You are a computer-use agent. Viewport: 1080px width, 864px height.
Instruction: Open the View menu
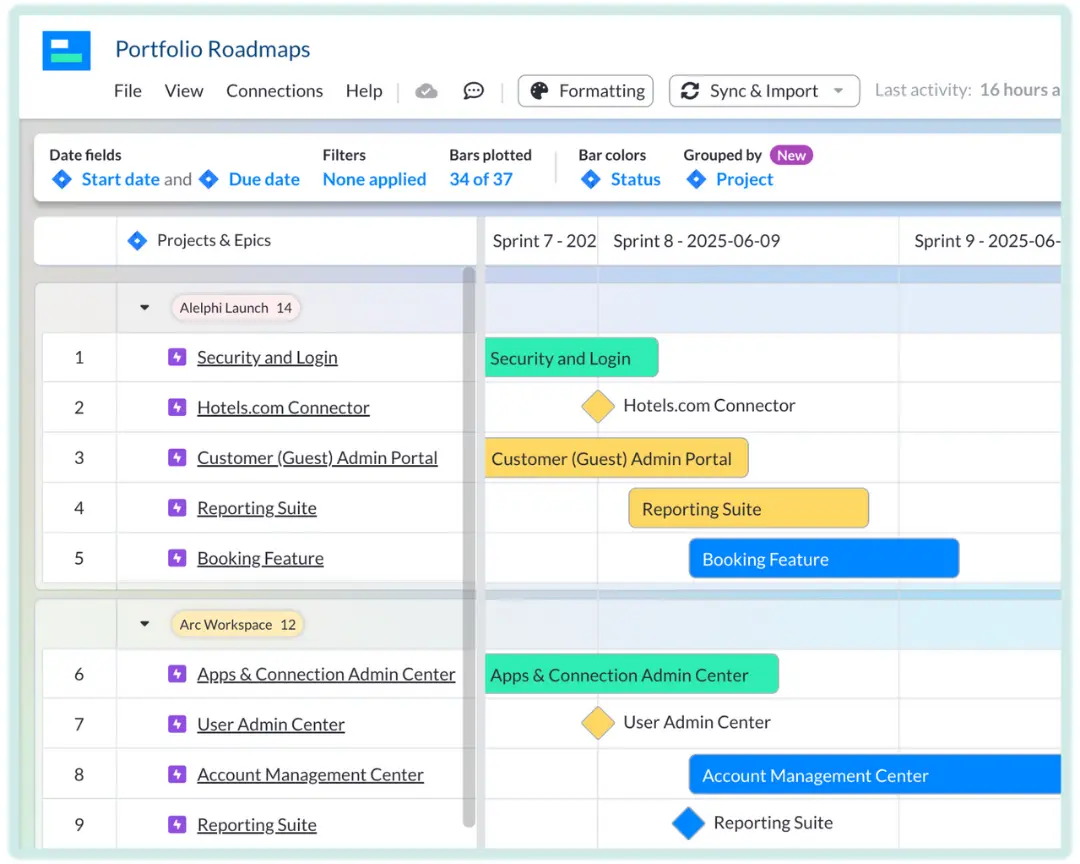coord(184,91)
